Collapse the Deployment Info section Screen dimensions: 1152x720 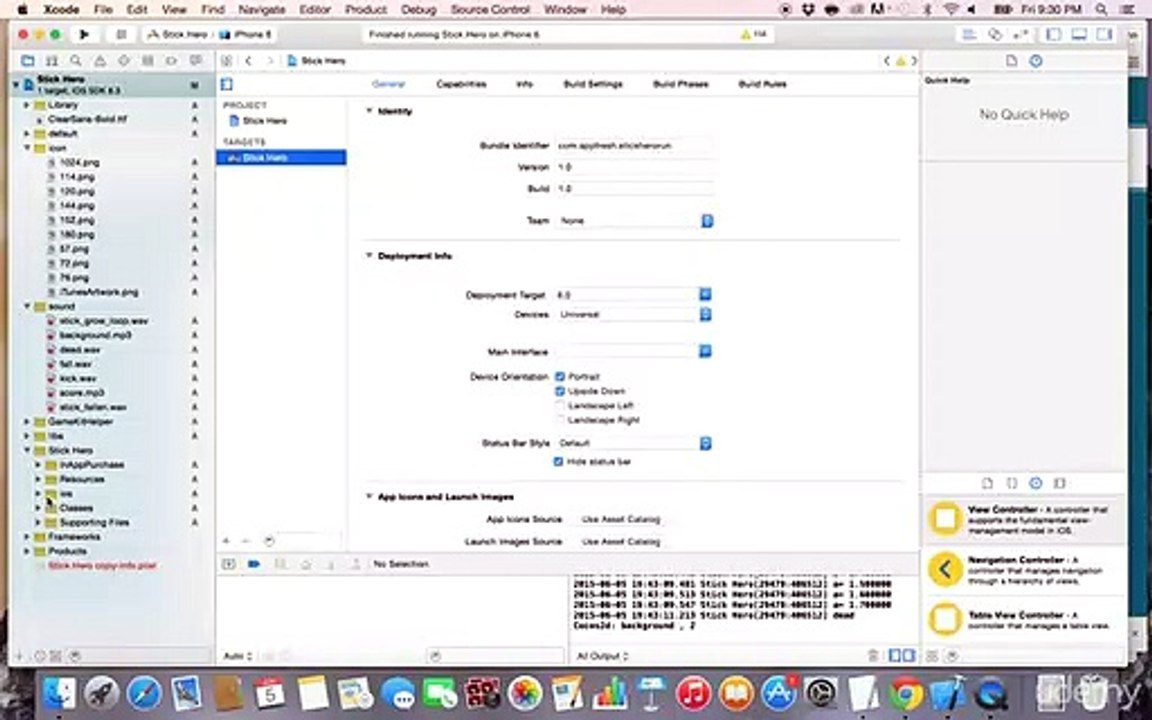369,256
